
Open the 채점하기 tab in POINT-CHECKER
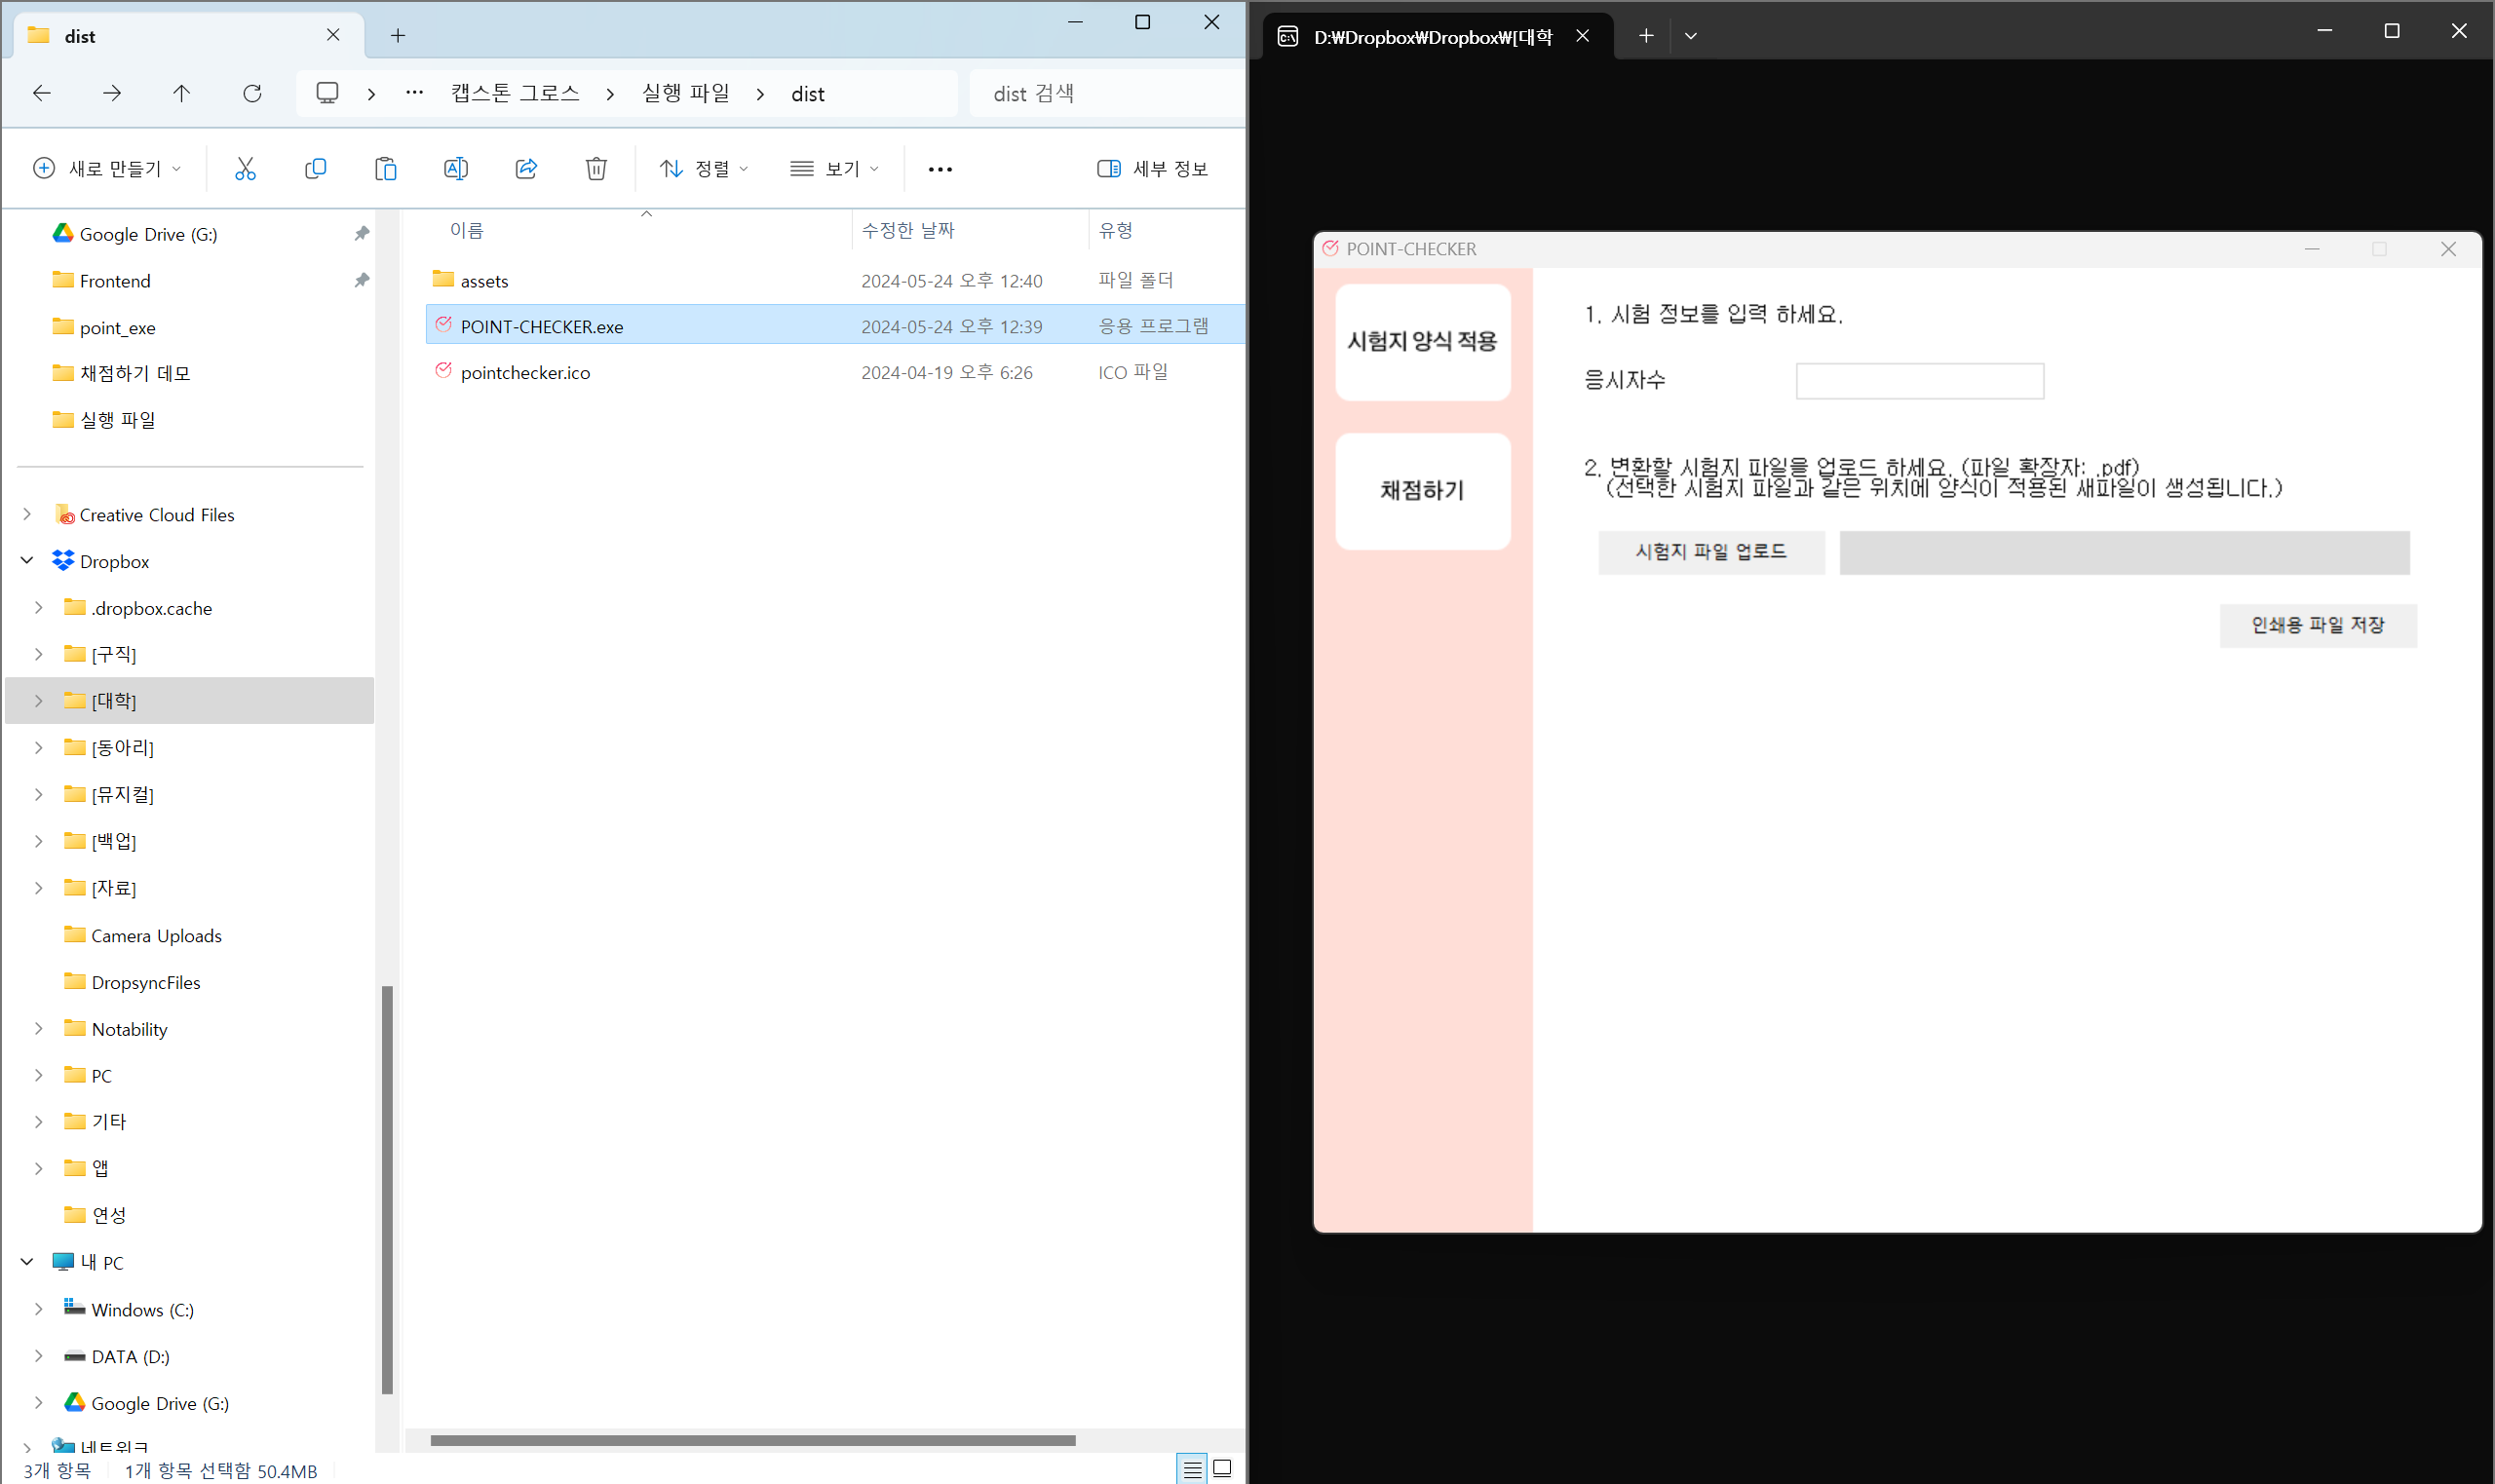(1422, 491)
